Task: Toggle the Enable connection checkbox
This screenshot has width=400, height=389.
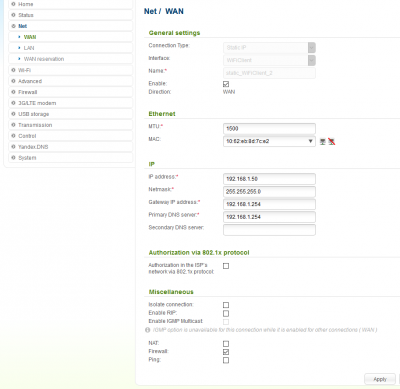Action: (226, 84)
